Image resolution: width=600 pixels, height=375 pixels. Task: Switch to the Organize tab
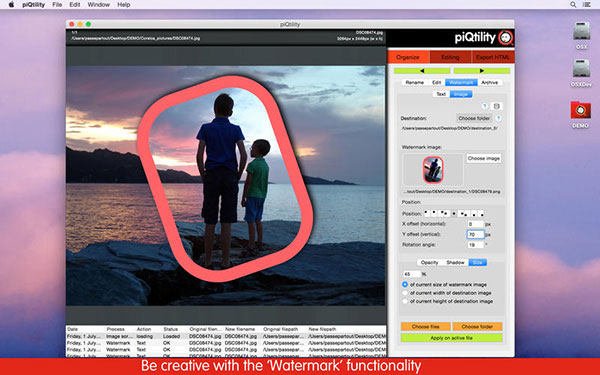[x=408, y=57]
